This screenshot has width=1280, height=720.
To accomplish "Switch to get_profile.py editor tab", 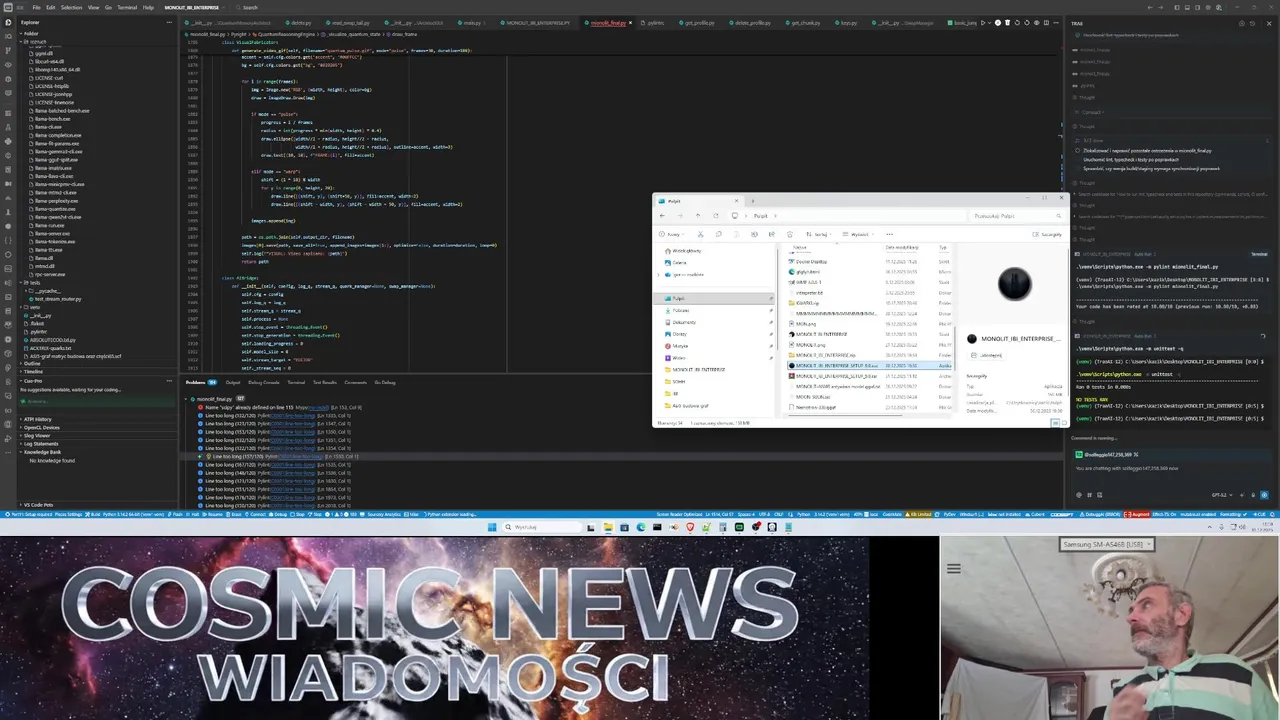I will click(700, 22).
